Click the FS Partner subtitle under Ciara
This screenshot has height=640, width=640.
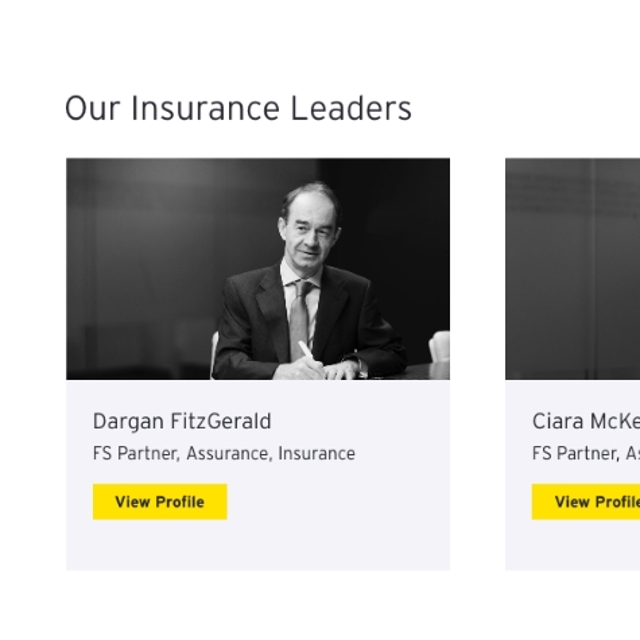pos(585,453)
